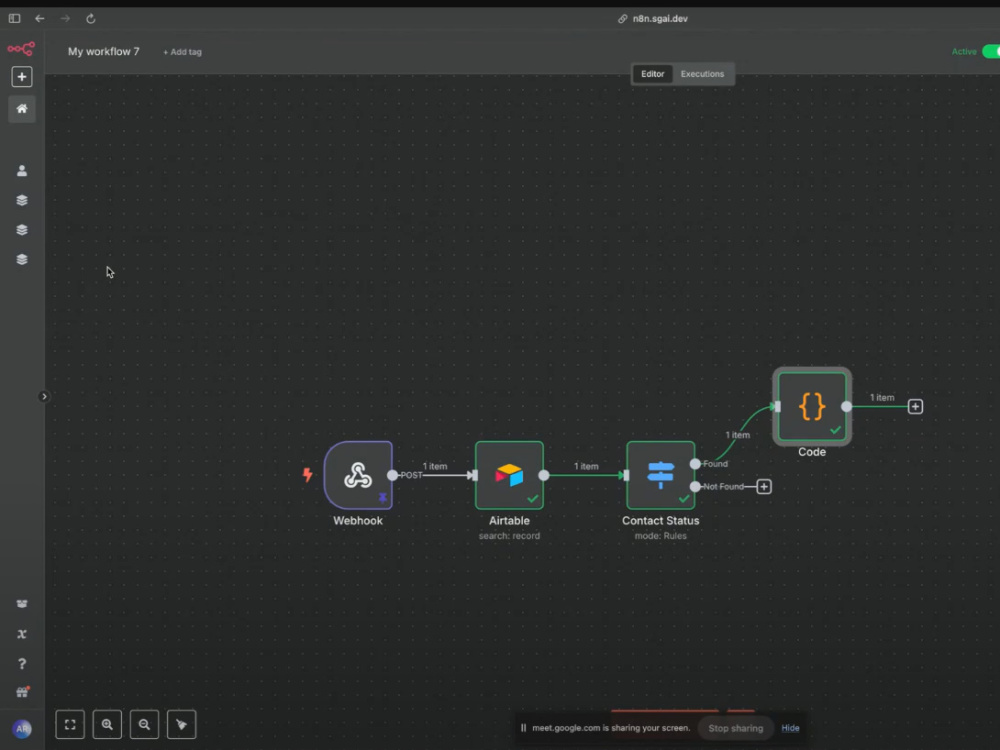Click the browser back arrow
This screenshot has width=1000, height=750.
tap(40, 18)
